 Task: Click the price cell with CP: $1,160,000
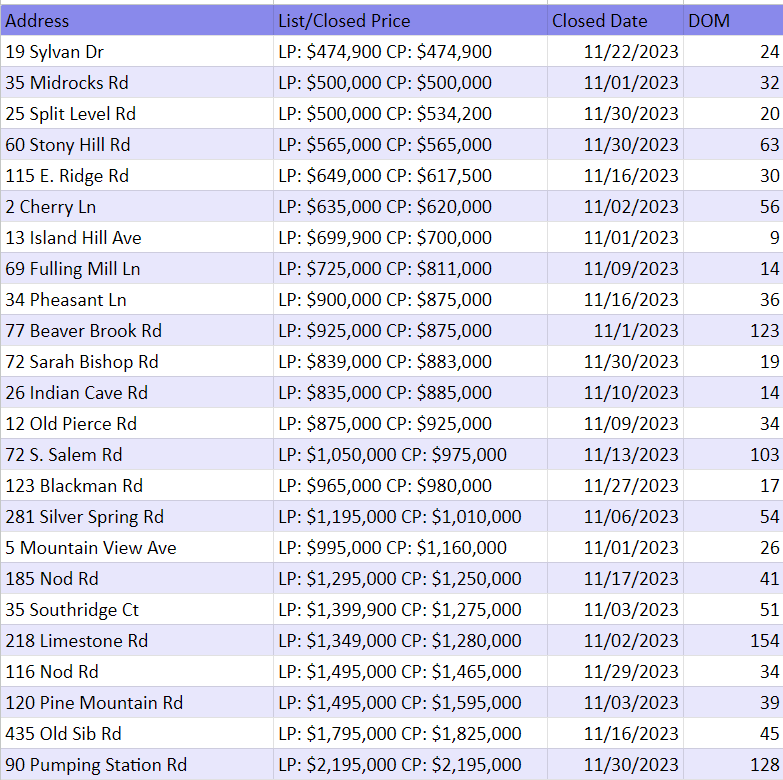392,547
